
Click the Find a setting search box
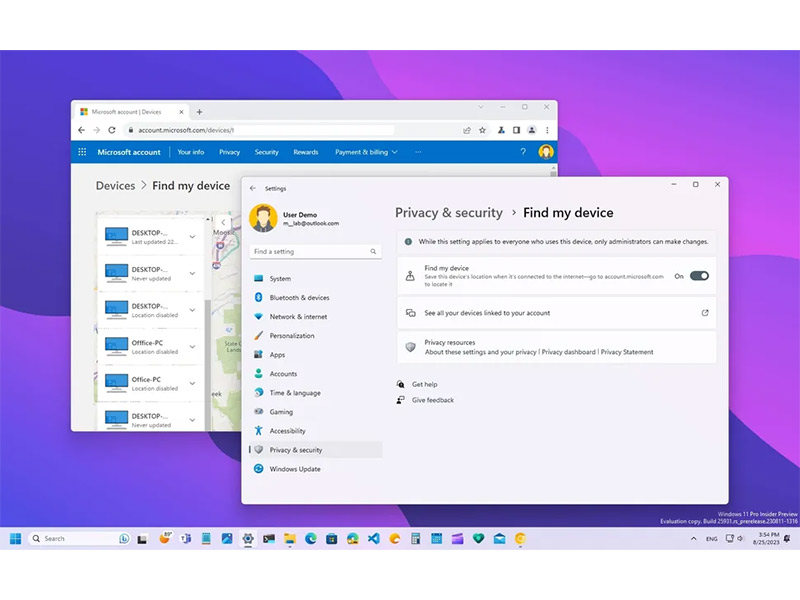coord(315,252)
